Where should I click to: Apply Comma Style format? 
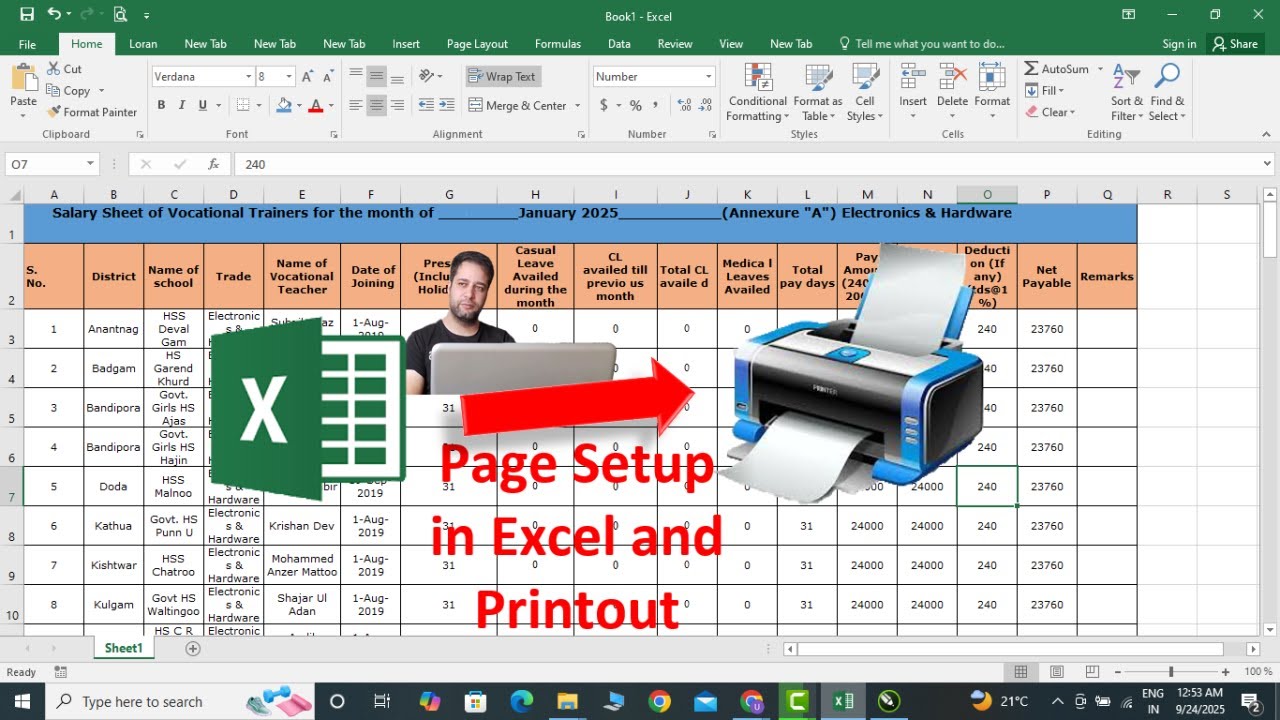point(655,105)
